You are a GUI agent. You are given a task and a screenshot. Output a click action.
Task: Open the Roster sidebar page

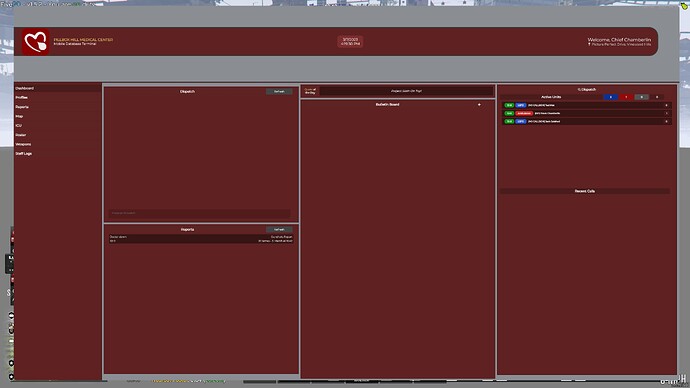pyautogui.click(x=58, y=135)
